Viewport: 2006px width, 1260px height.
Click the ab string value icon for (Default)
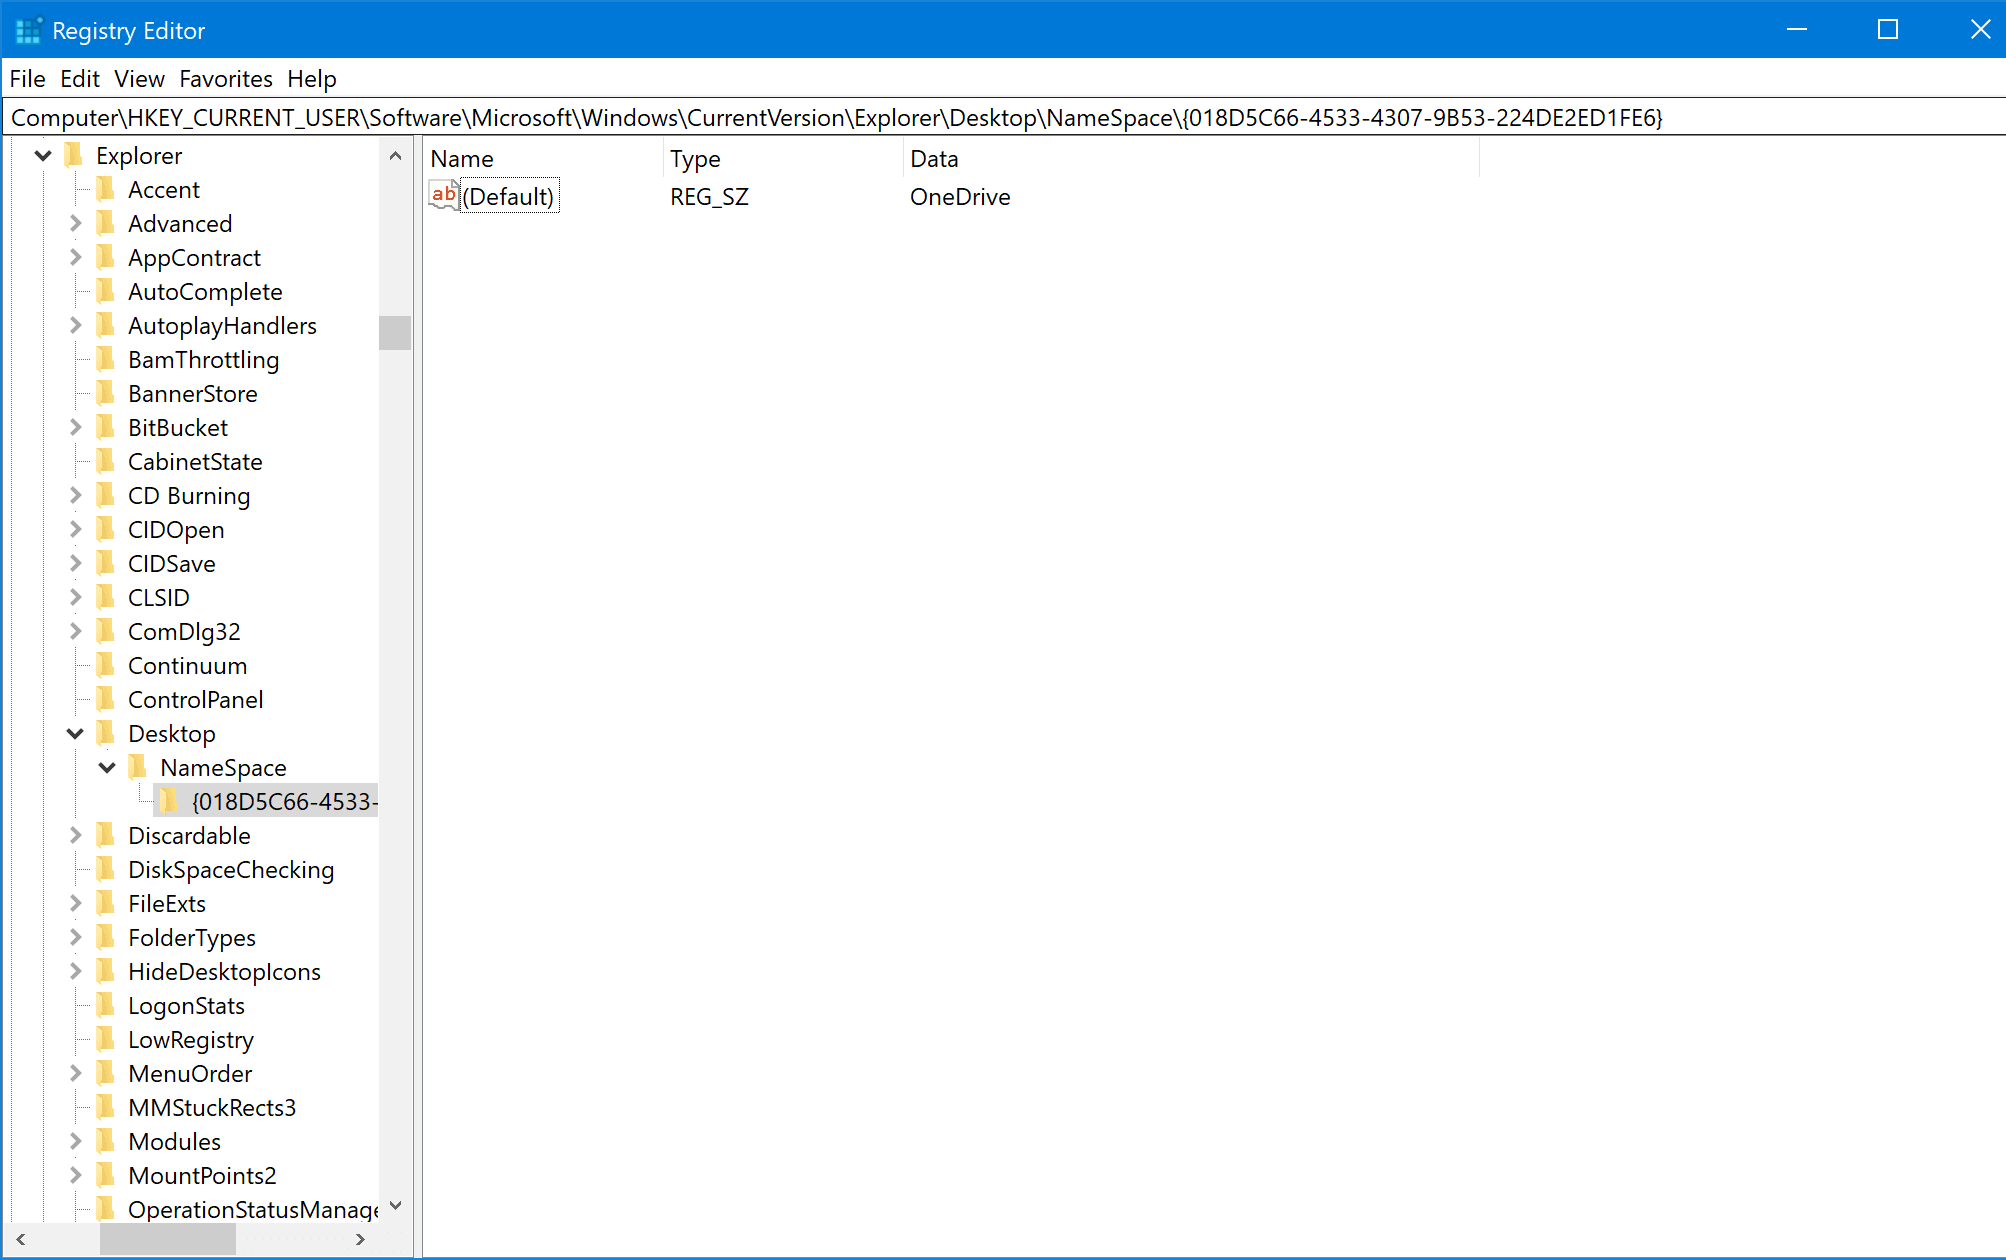pos(443,195)
